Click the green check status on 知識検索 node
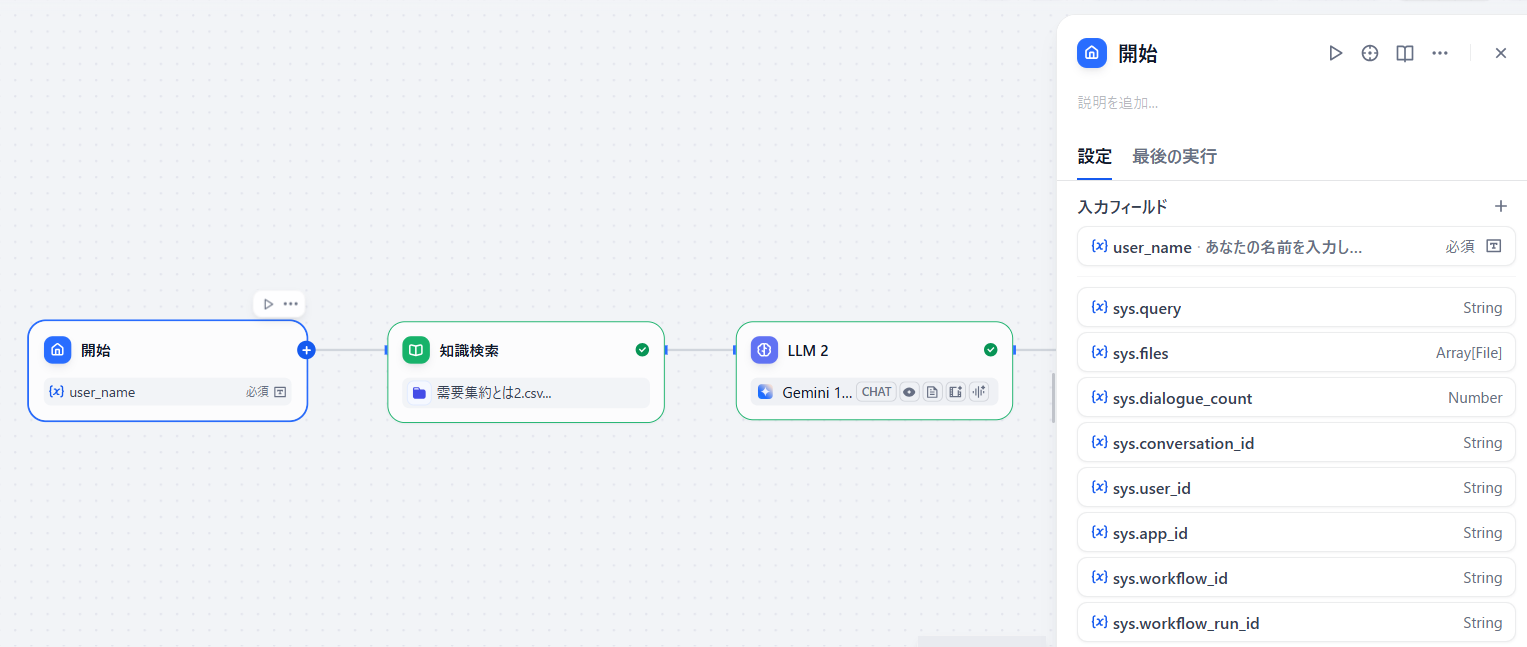 [642, 350]
